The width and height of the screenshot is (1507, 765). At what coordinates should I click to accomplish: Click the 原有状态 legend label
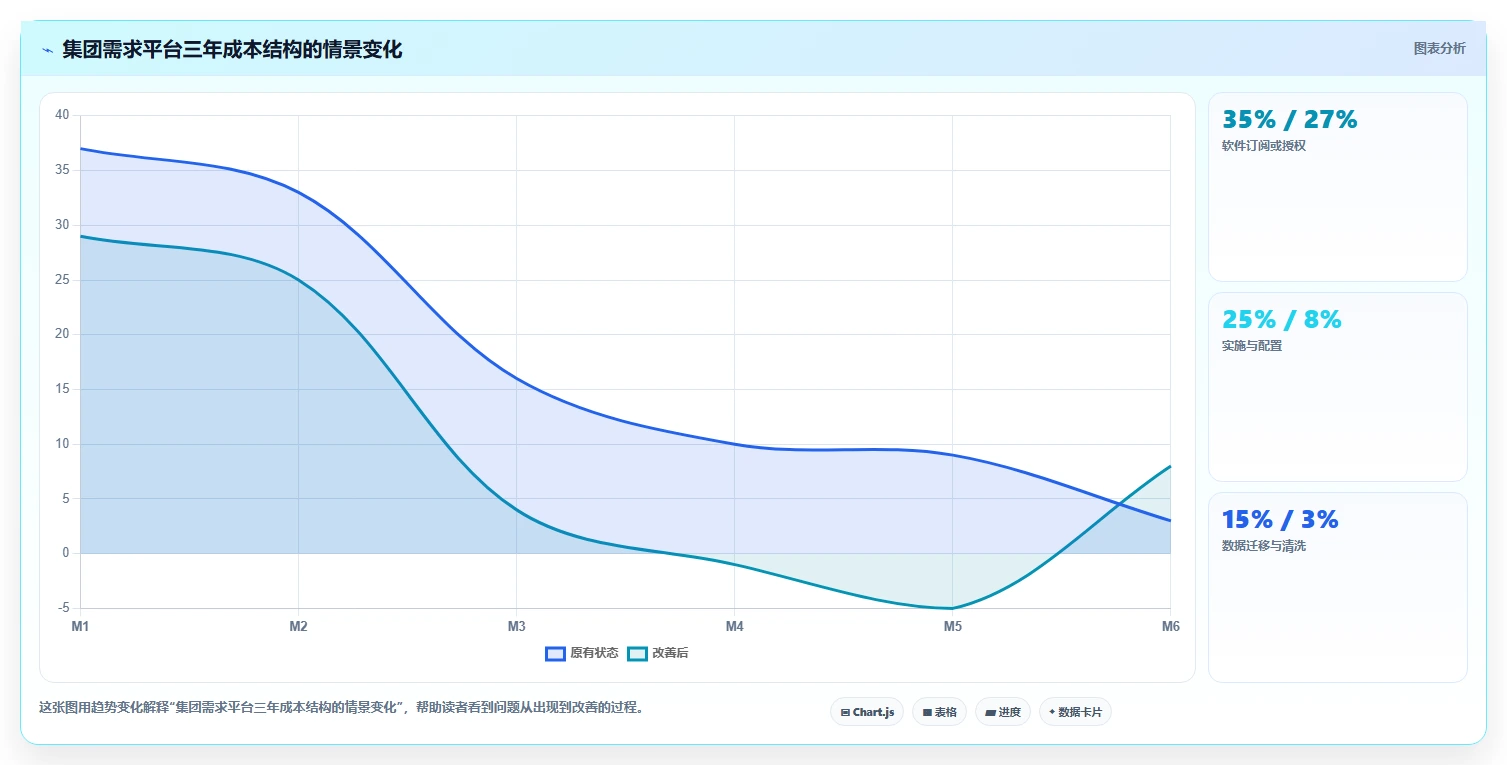tap(594, 653)
